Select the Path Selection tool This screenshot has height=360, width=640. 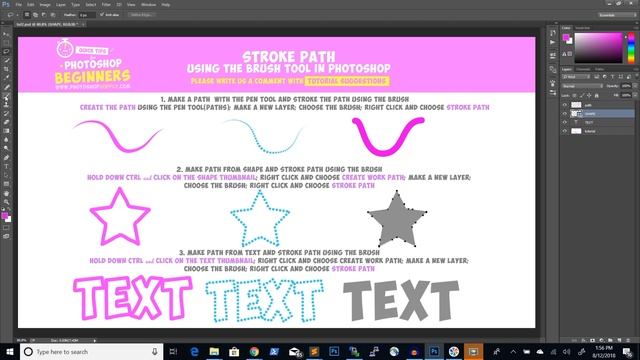click(6, 175)
